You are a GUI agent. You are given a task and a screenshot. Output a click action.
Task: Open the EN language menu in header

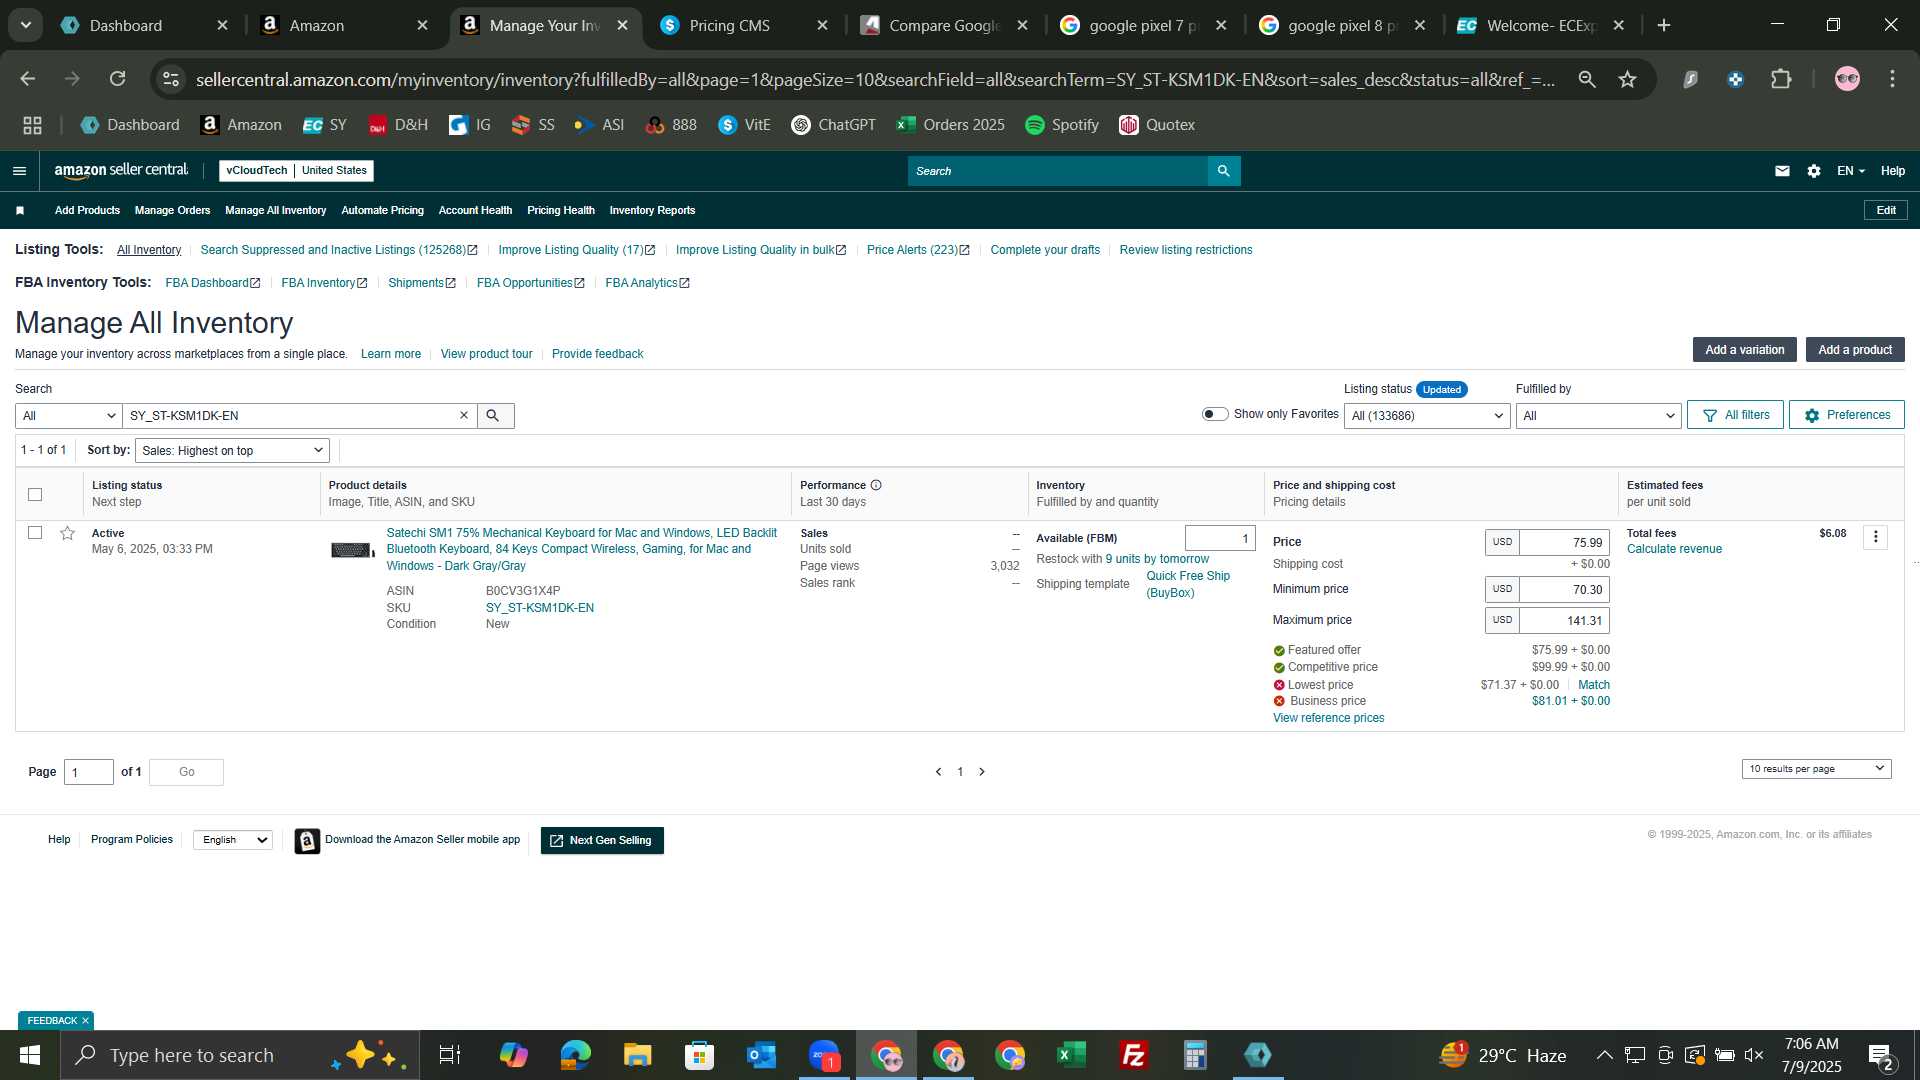pyautogui.click(x=1850, y=171)
